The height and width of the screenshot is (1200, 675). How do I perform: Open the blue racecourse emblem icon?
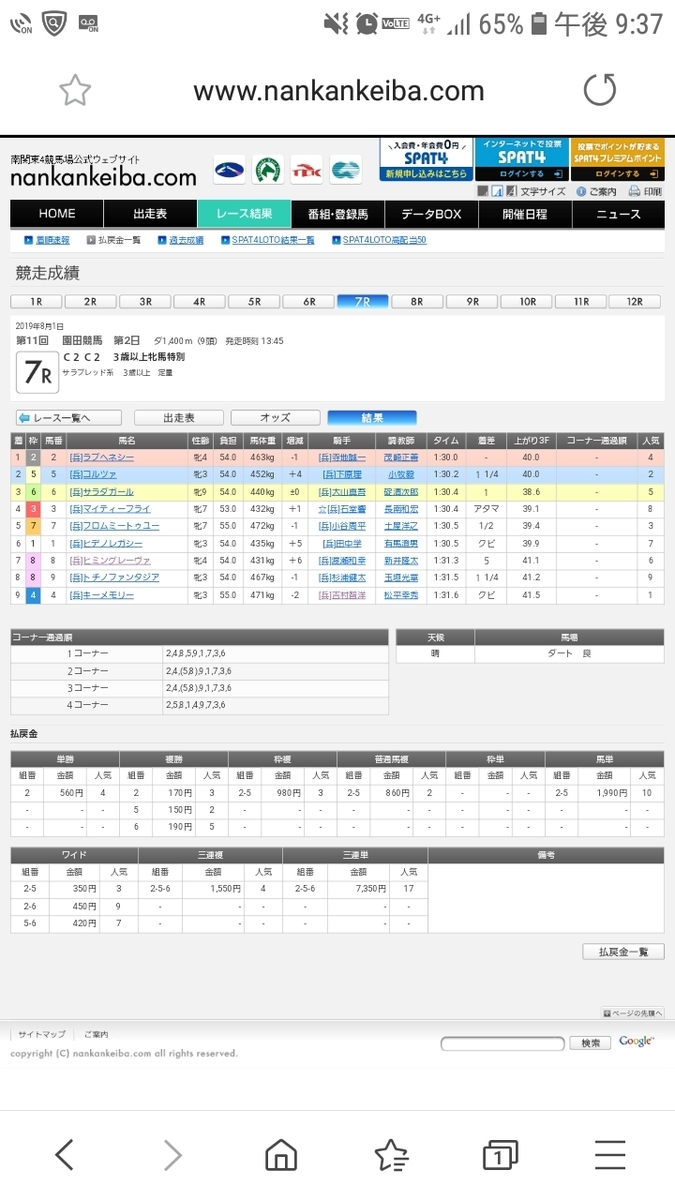(229, 170)
